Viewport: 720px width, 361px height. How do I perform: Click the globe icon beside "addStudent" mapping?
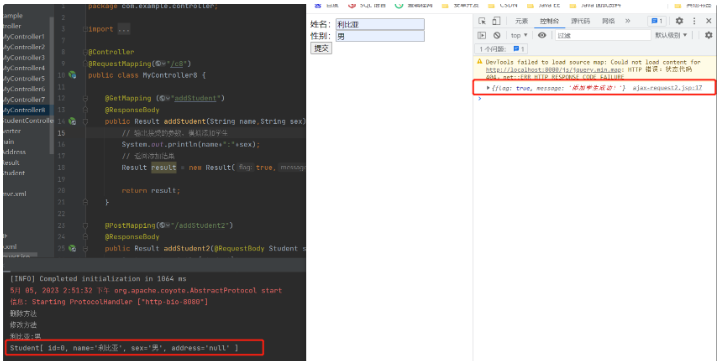(163, 98)
